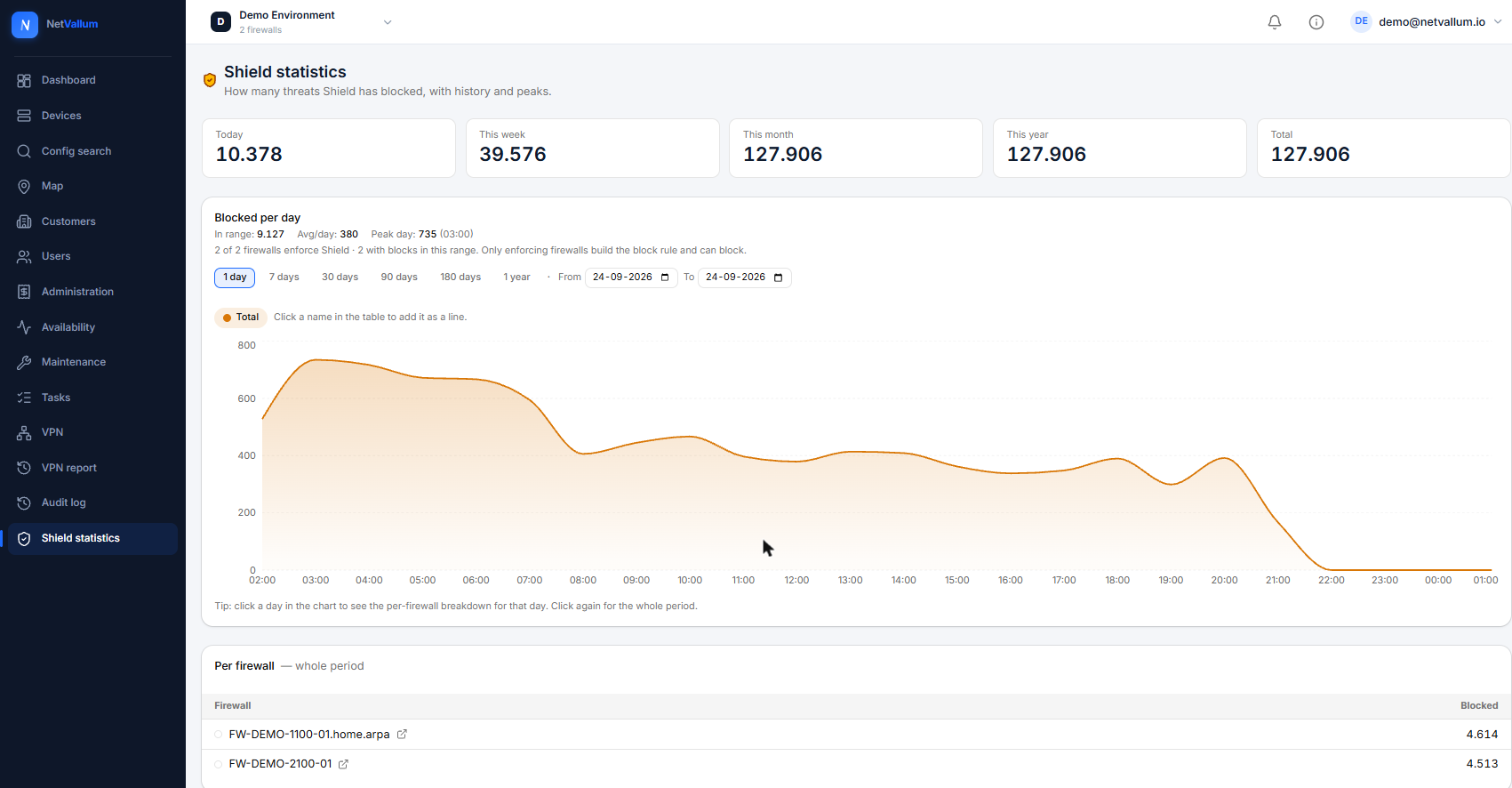Click the DE user avatar
The height and width of the screenshot is (788, 1512).
(1361, 21)
